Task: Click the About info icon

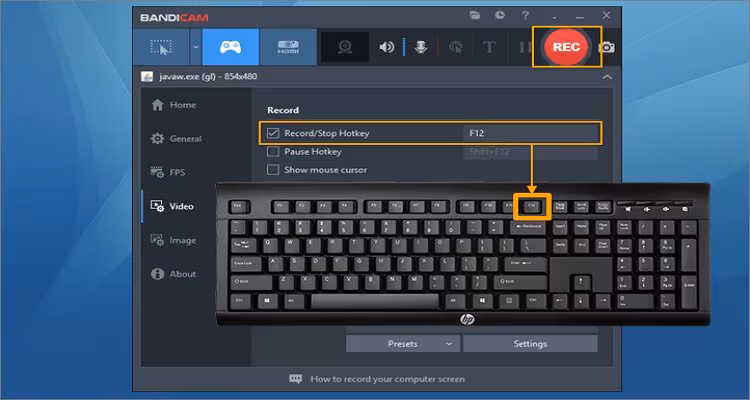Action: (x=157, y=274)
